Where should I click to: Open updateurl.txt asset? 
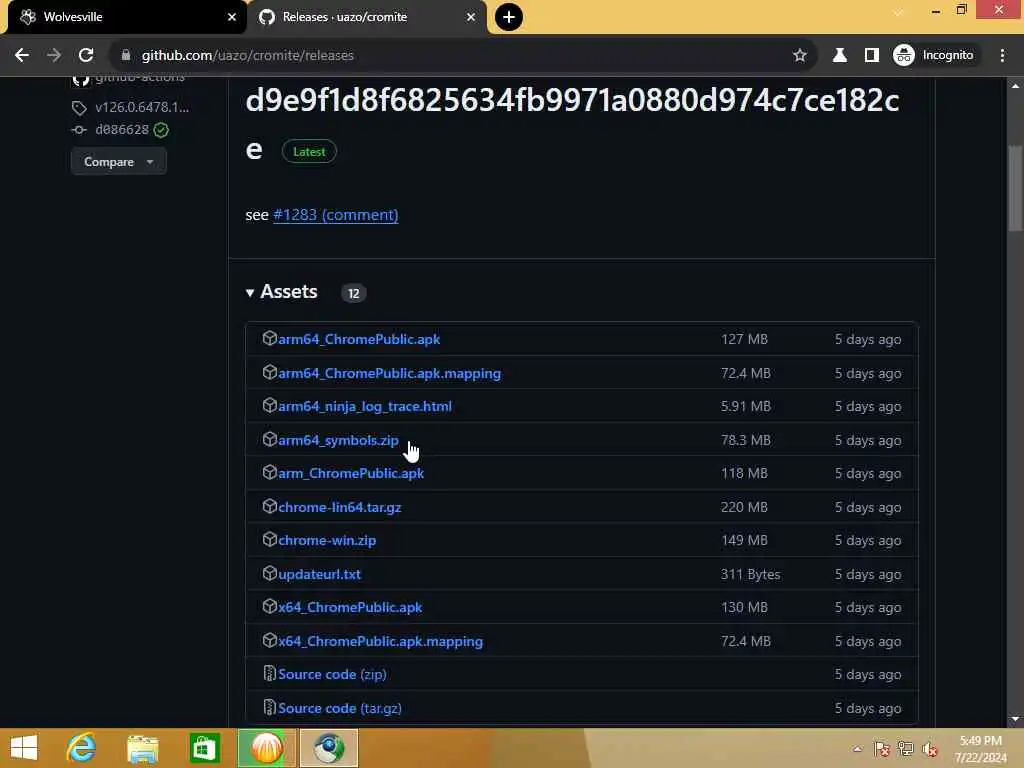tap(319, 574)
